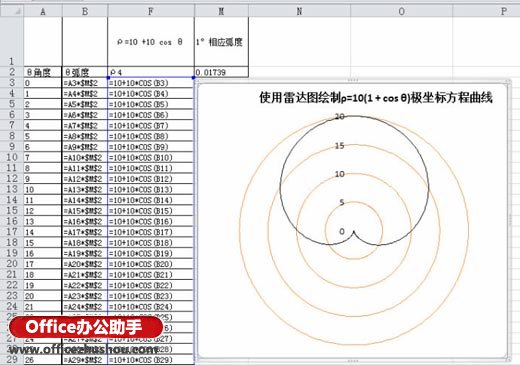
Task: Click formula cell =A16*$M$2
Action: 85,221
